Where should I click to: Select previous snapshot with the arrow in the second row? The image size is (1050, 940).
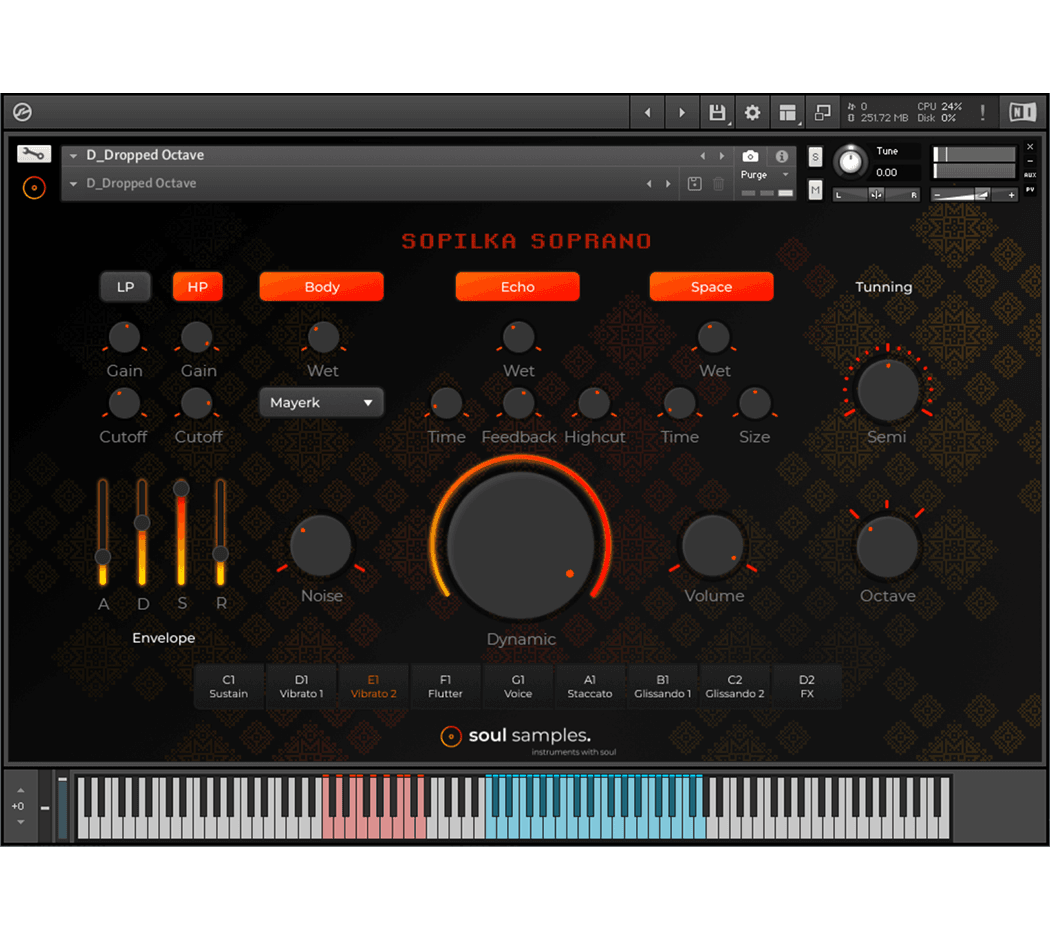click(648, 183)
